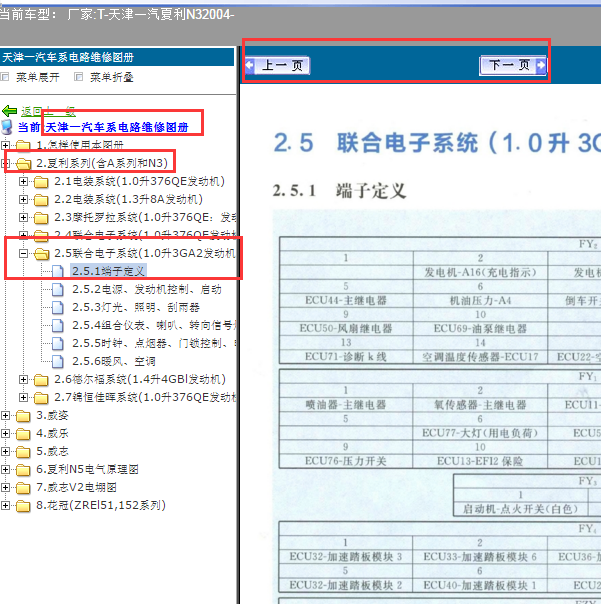The width and height of the screenshot is (601, 604).
Task: Expand the 7.威志V2电册图 folder
Action: click(x=5, y=487)
